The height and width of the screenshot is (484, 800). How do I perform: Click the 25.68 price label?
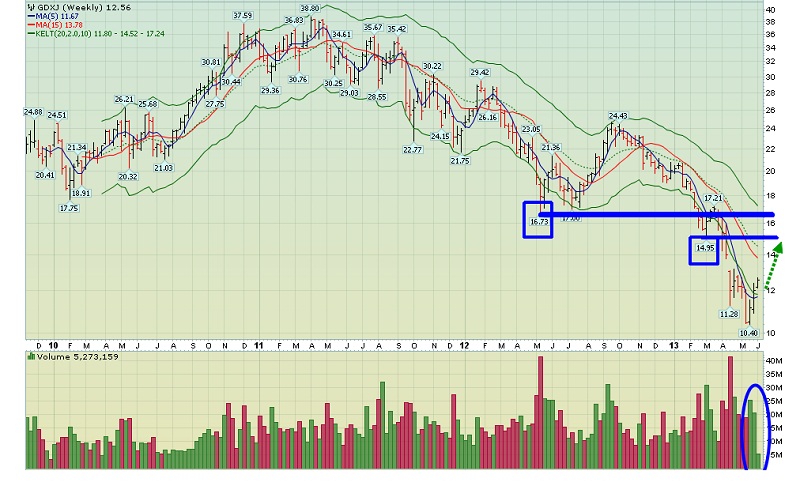[147, 104]
